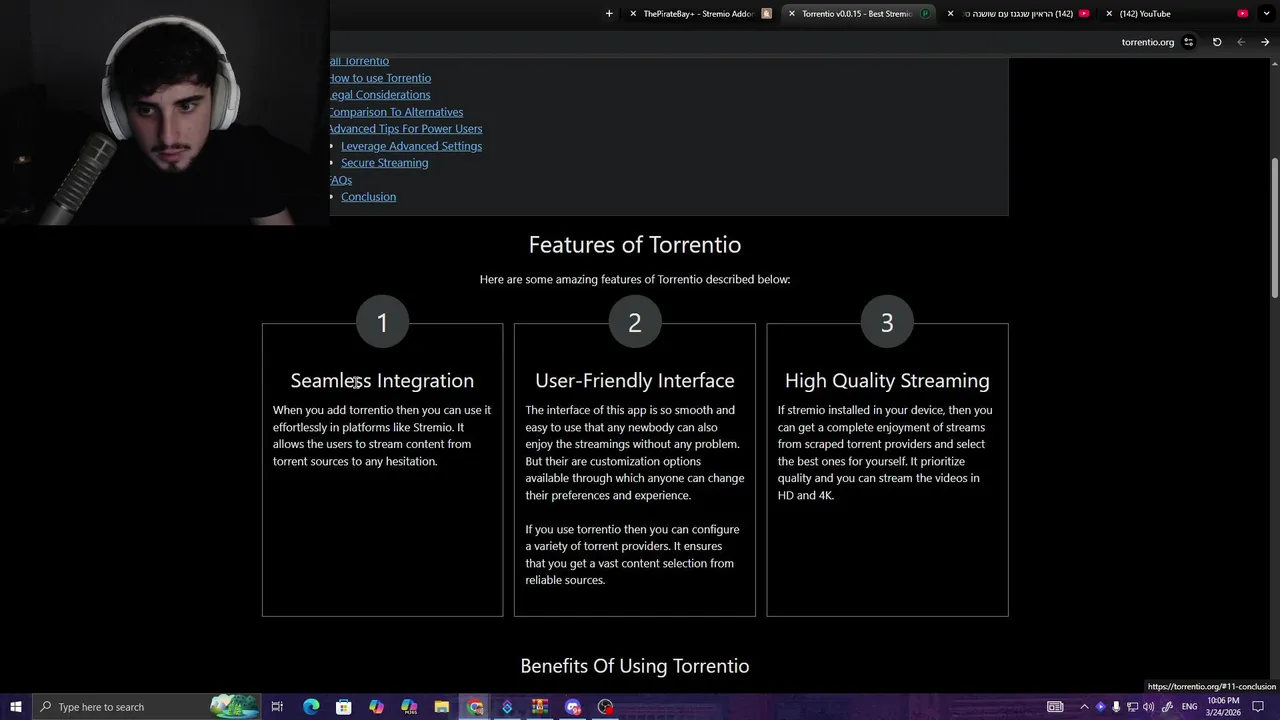Viewport: 1280px width, 720px height.
Task: Click the page vertical scrollbar thumb
Action: (1274, 227)
